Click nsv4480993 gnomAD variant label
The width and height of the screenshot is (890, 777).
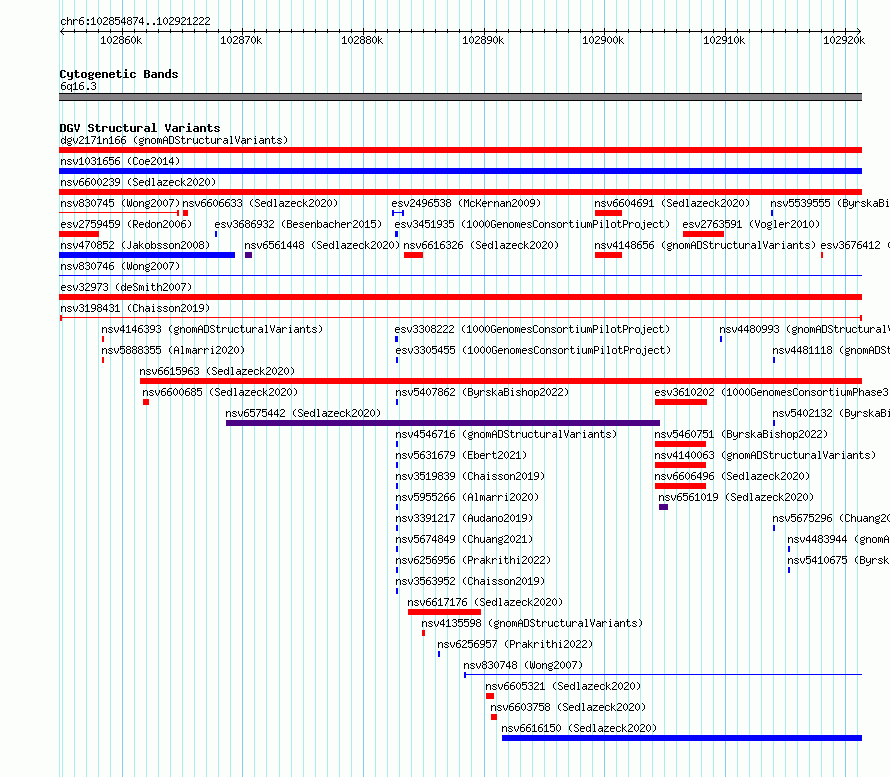pos(804,329)
